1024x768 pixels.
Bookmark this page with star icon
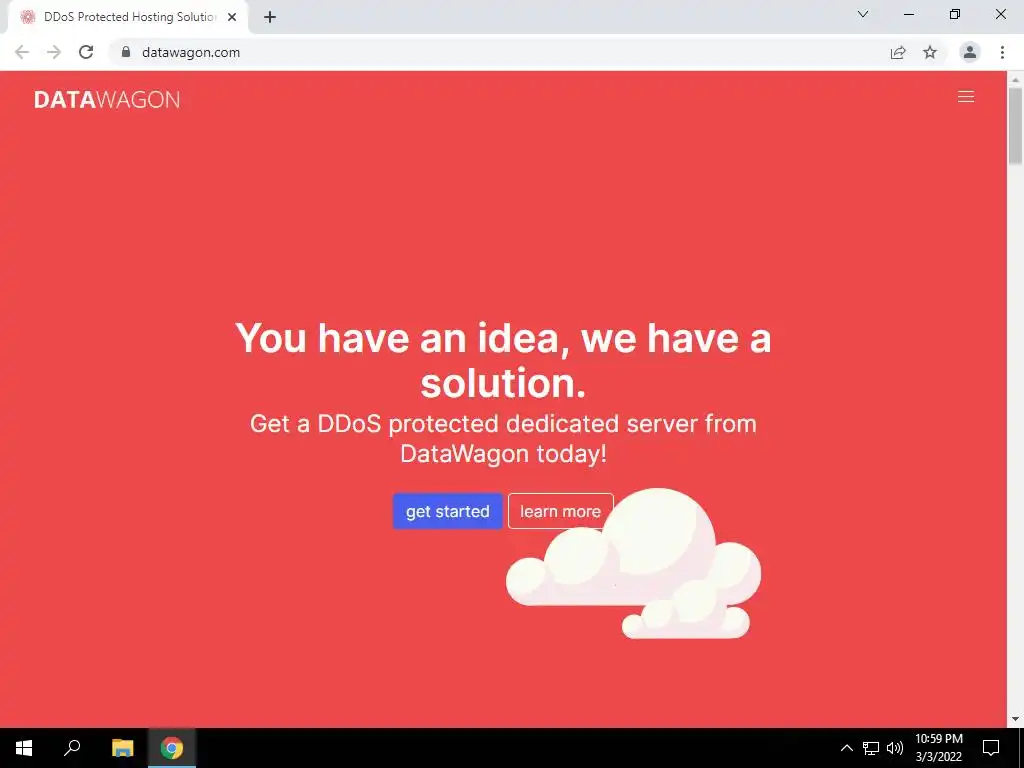click(930, 52)
